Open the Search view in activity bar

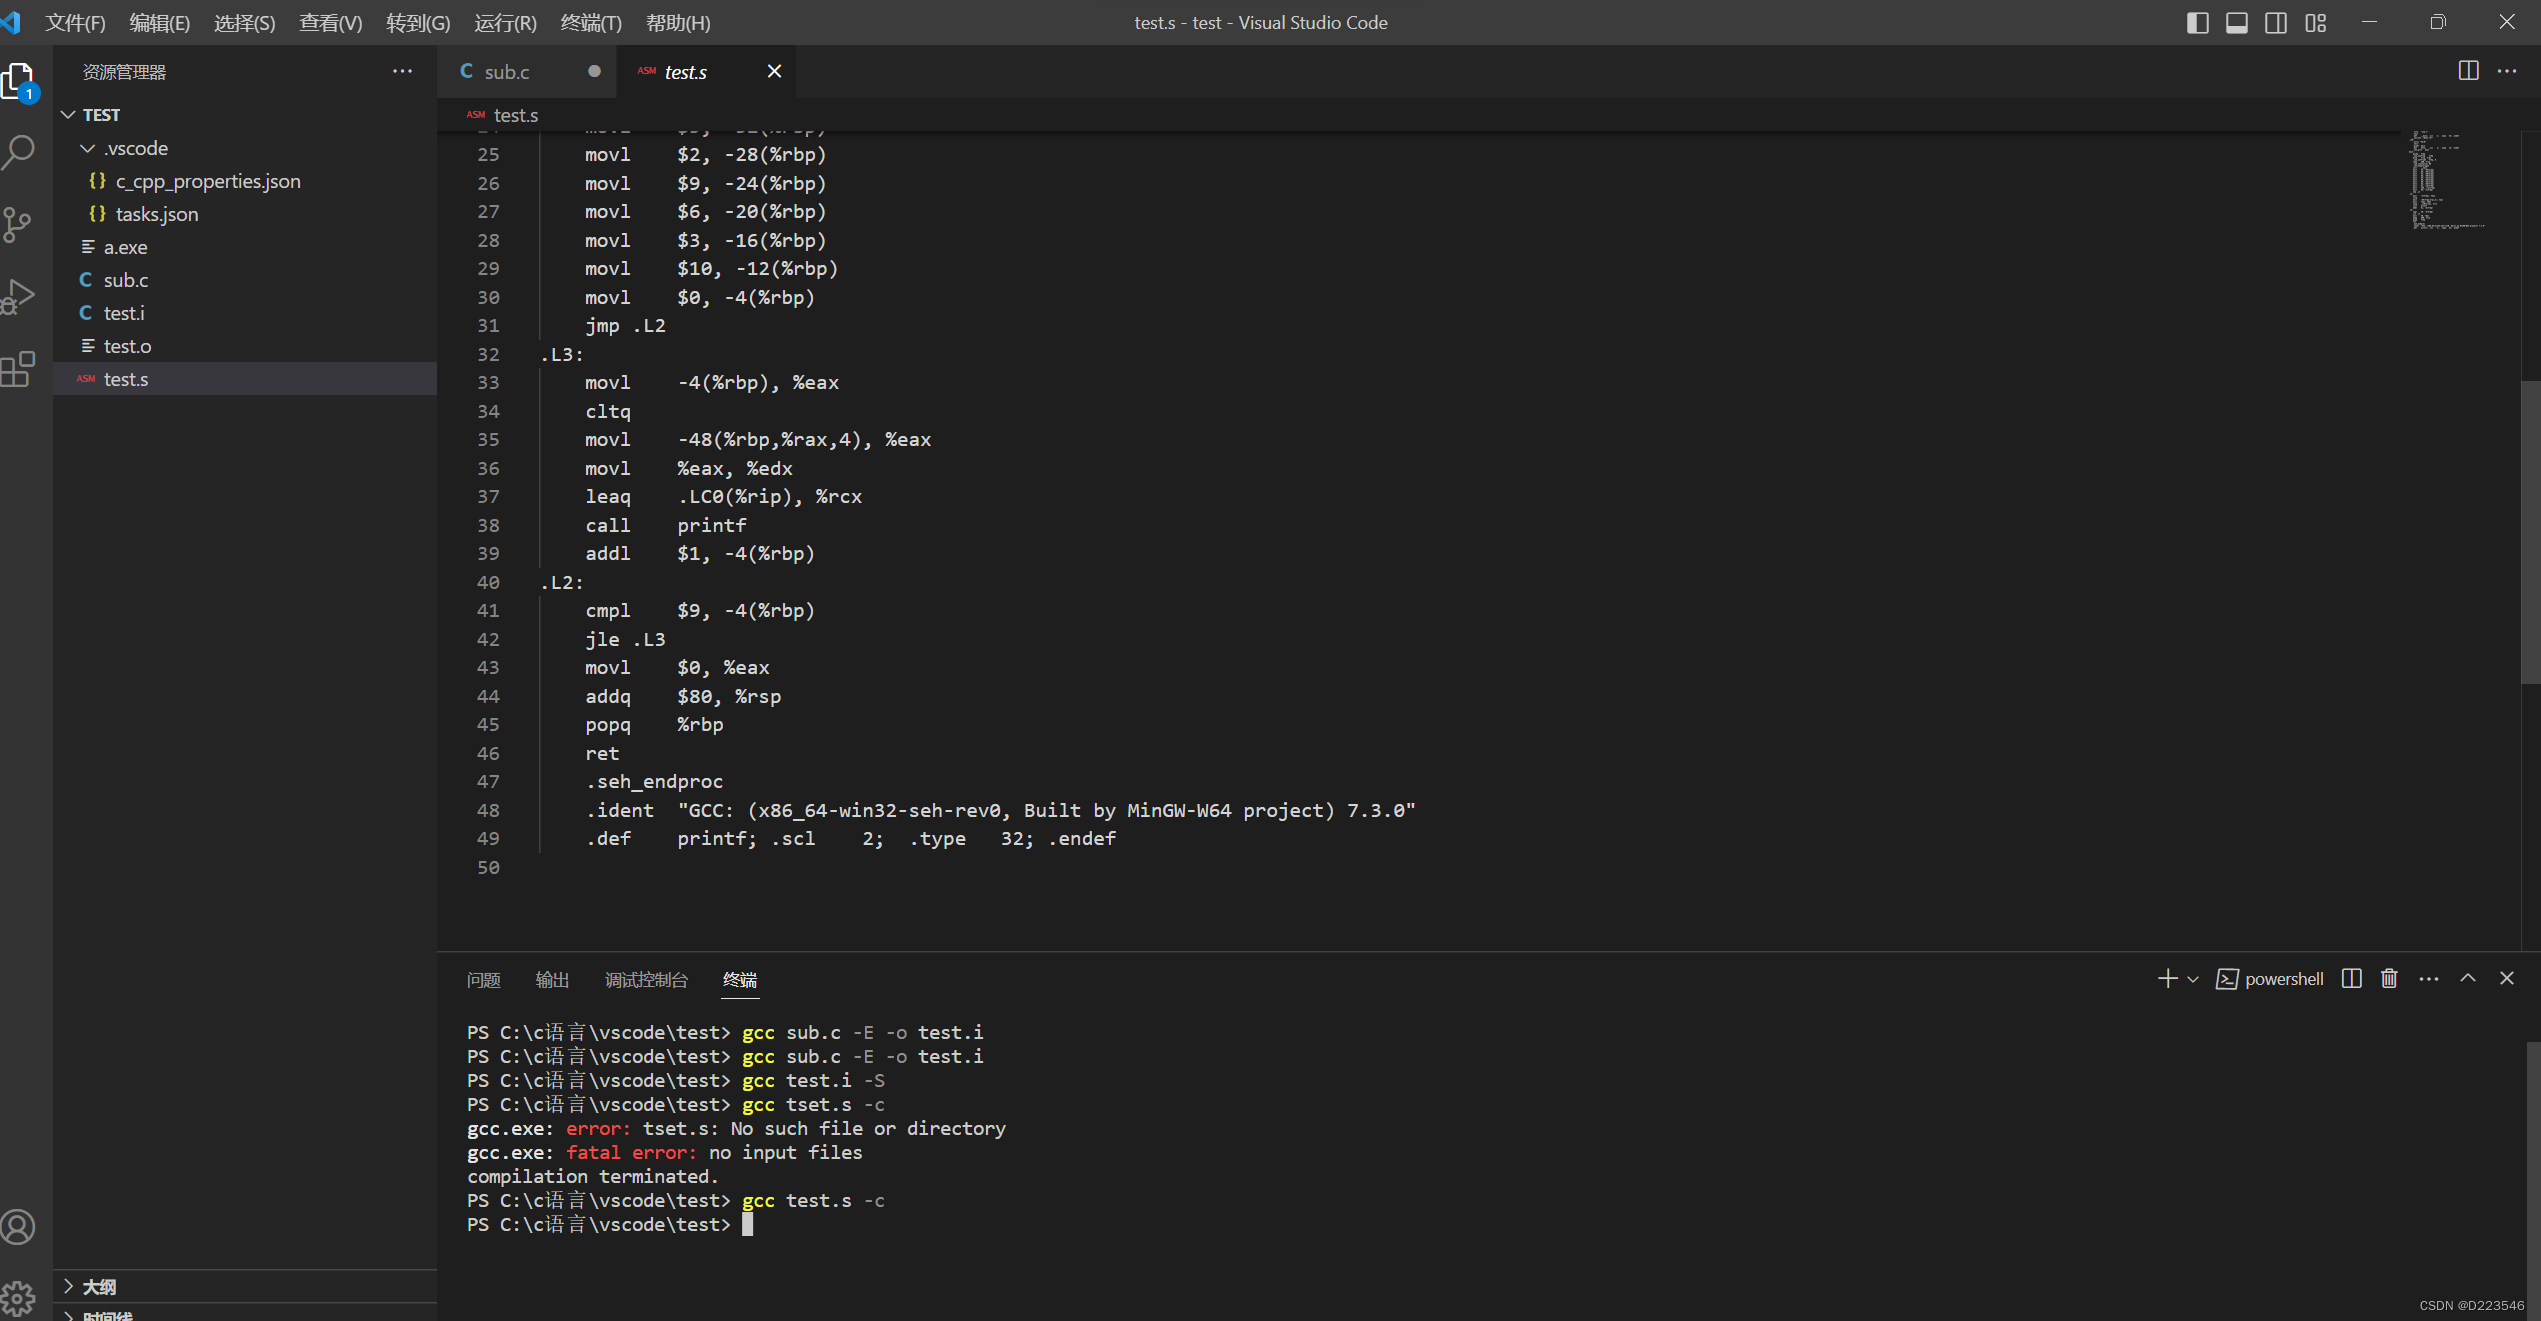19,152
